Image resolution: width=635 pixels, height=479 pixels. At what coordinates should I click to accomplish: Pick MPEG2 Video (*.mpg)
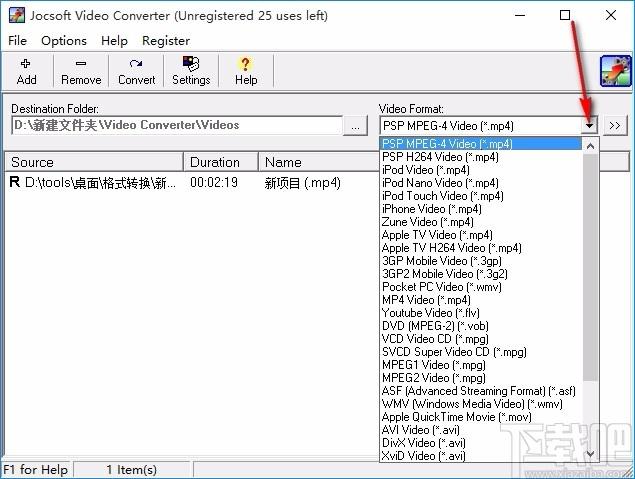(481, 378)
